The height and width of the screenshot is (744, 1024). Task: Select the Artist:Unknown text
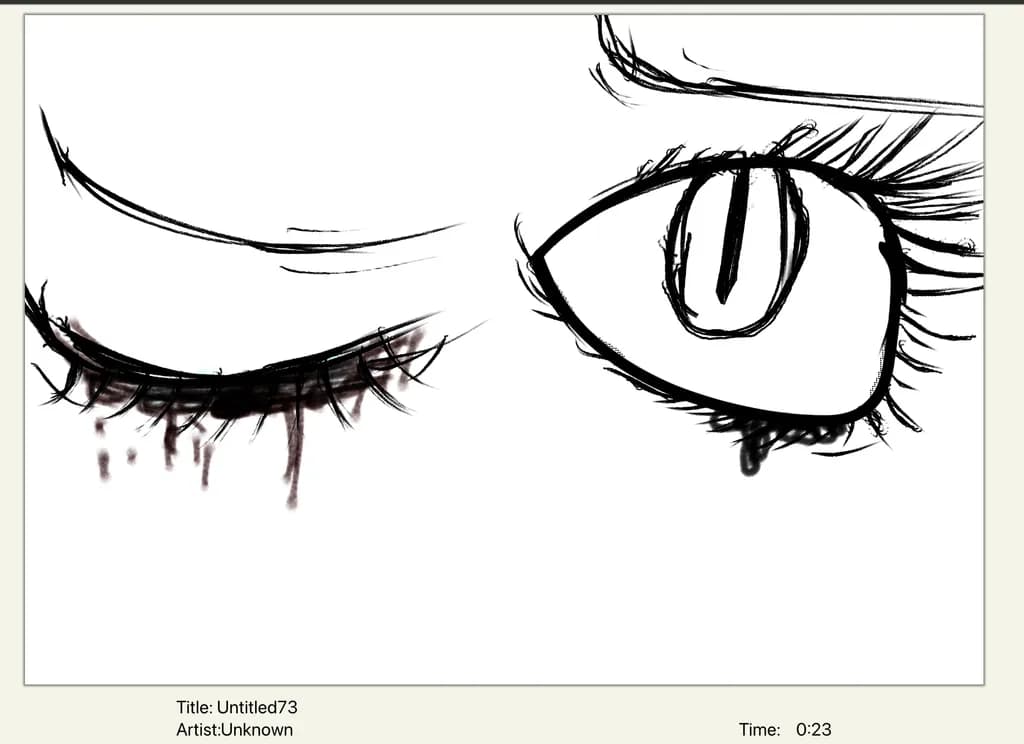(x=234, y=730)
